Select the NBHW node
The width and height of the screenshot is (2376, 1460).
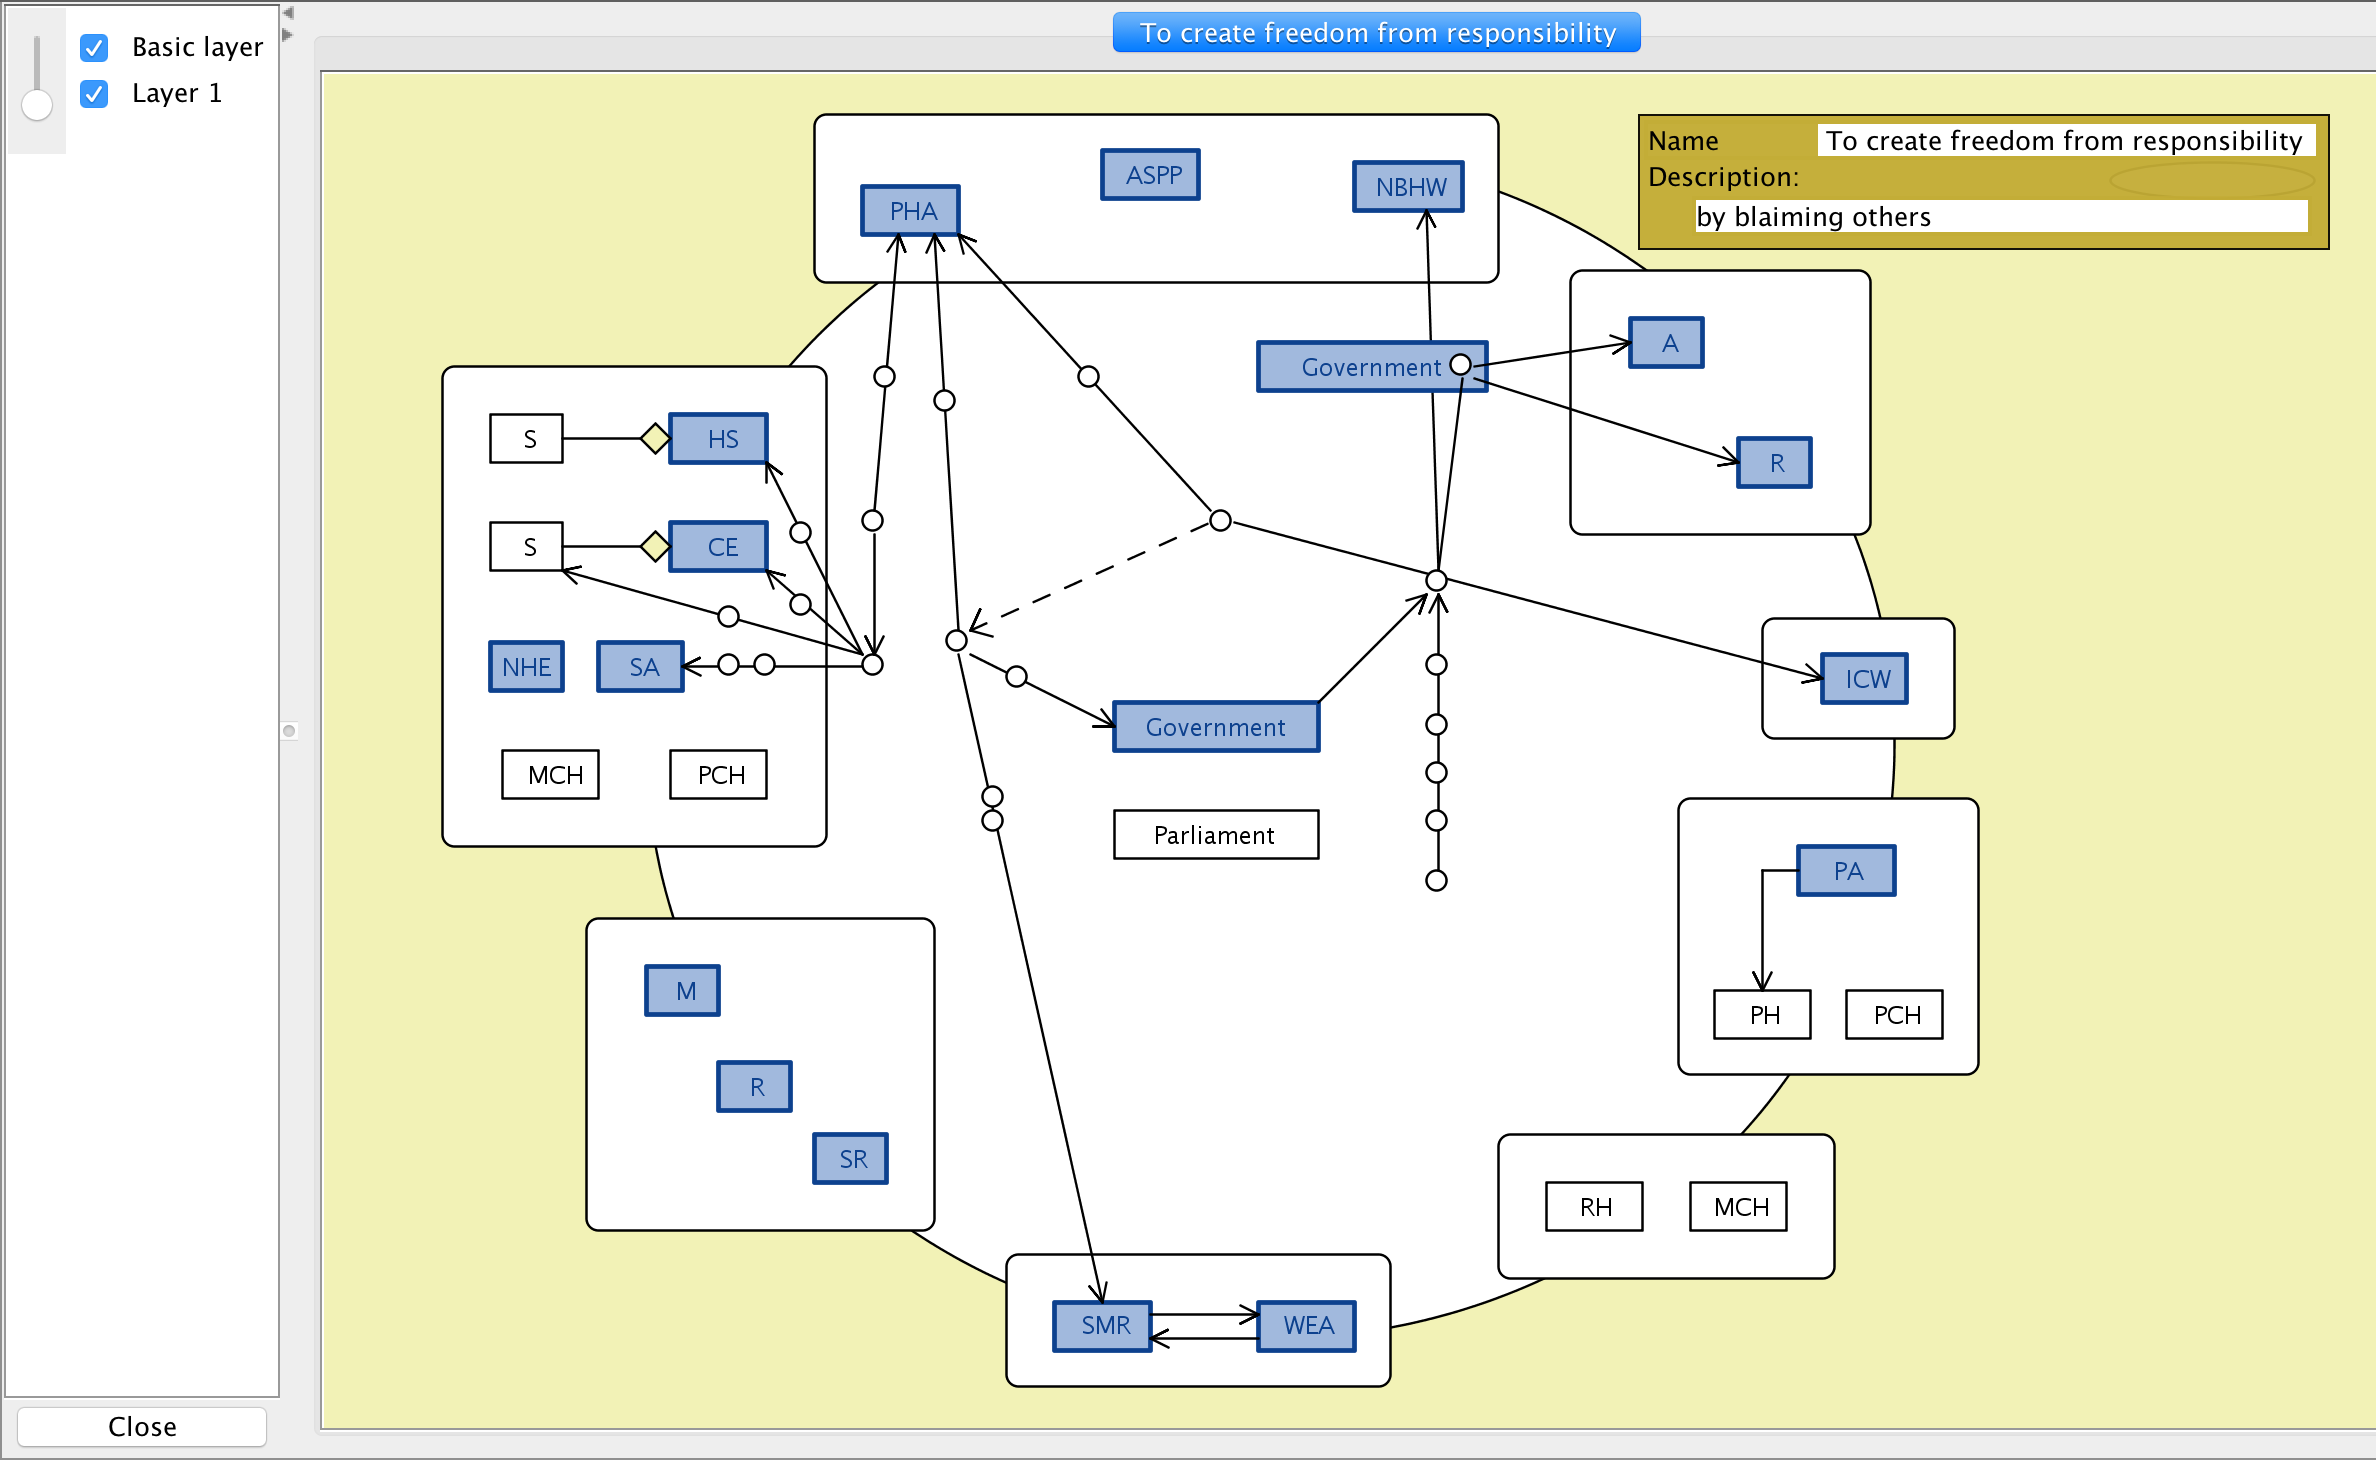pyautogui.click(x=1408, y=187)
